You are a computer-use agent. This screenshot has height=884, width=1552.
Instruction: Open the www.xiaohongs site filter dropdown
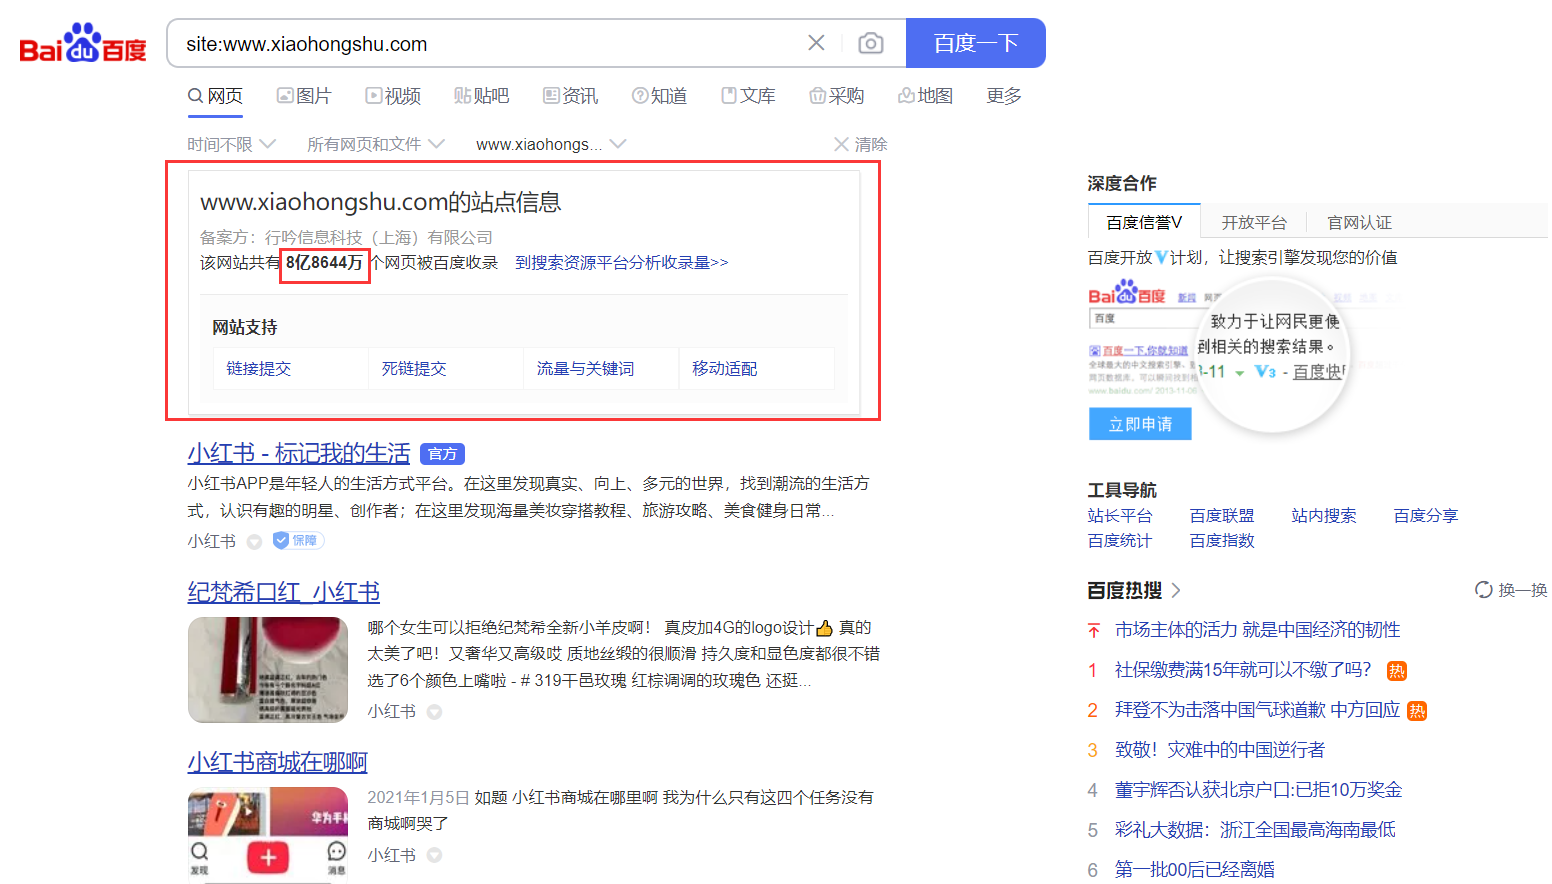click(x=549, y=143)
